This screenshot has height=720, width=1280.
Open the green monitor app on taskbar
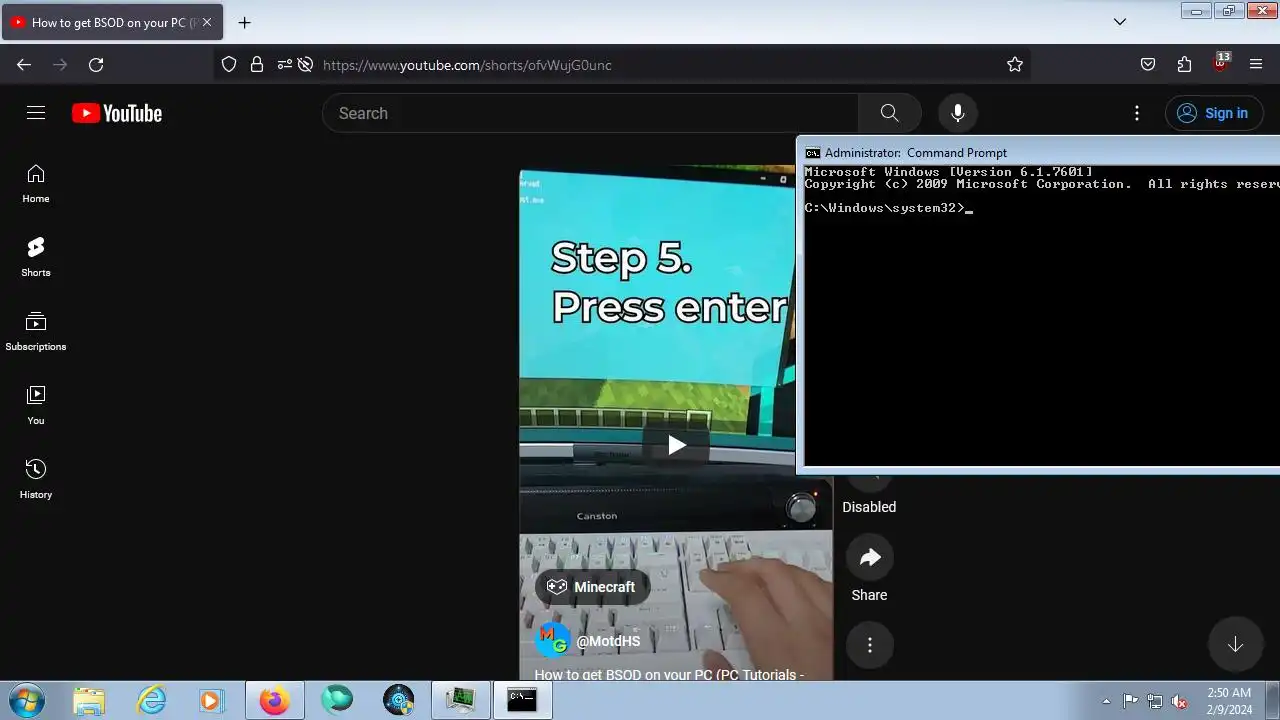(x=460, y=700)
